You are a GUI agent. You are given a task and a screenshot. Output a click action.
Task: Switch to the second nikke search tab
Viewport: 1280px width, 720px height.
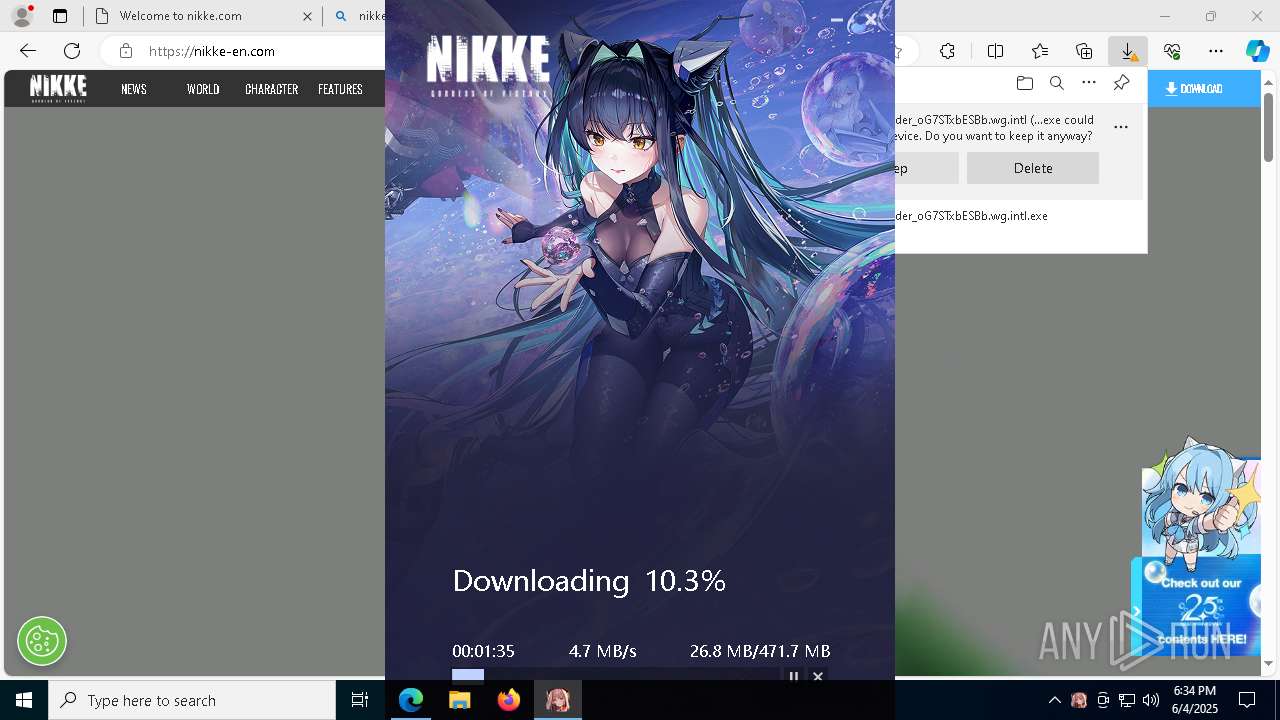tap(360, 16)
